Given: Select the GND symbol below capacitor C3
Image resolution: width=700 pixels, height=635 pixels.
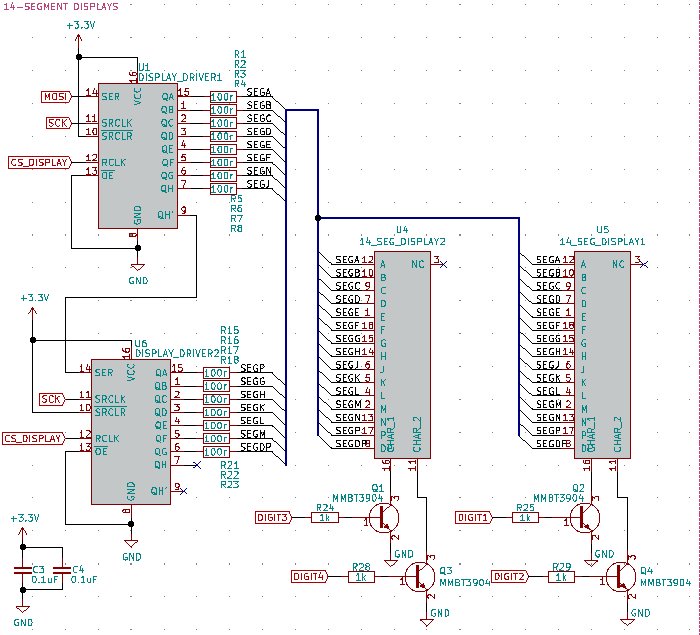Looking at the screenshot, I should coord(23,615).
